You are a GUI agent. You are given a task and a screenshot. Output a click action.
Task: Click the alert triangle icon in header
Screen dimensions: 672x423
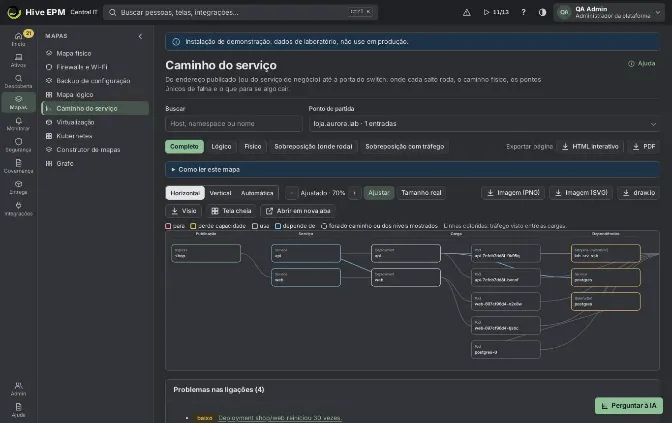pos(467,12)
